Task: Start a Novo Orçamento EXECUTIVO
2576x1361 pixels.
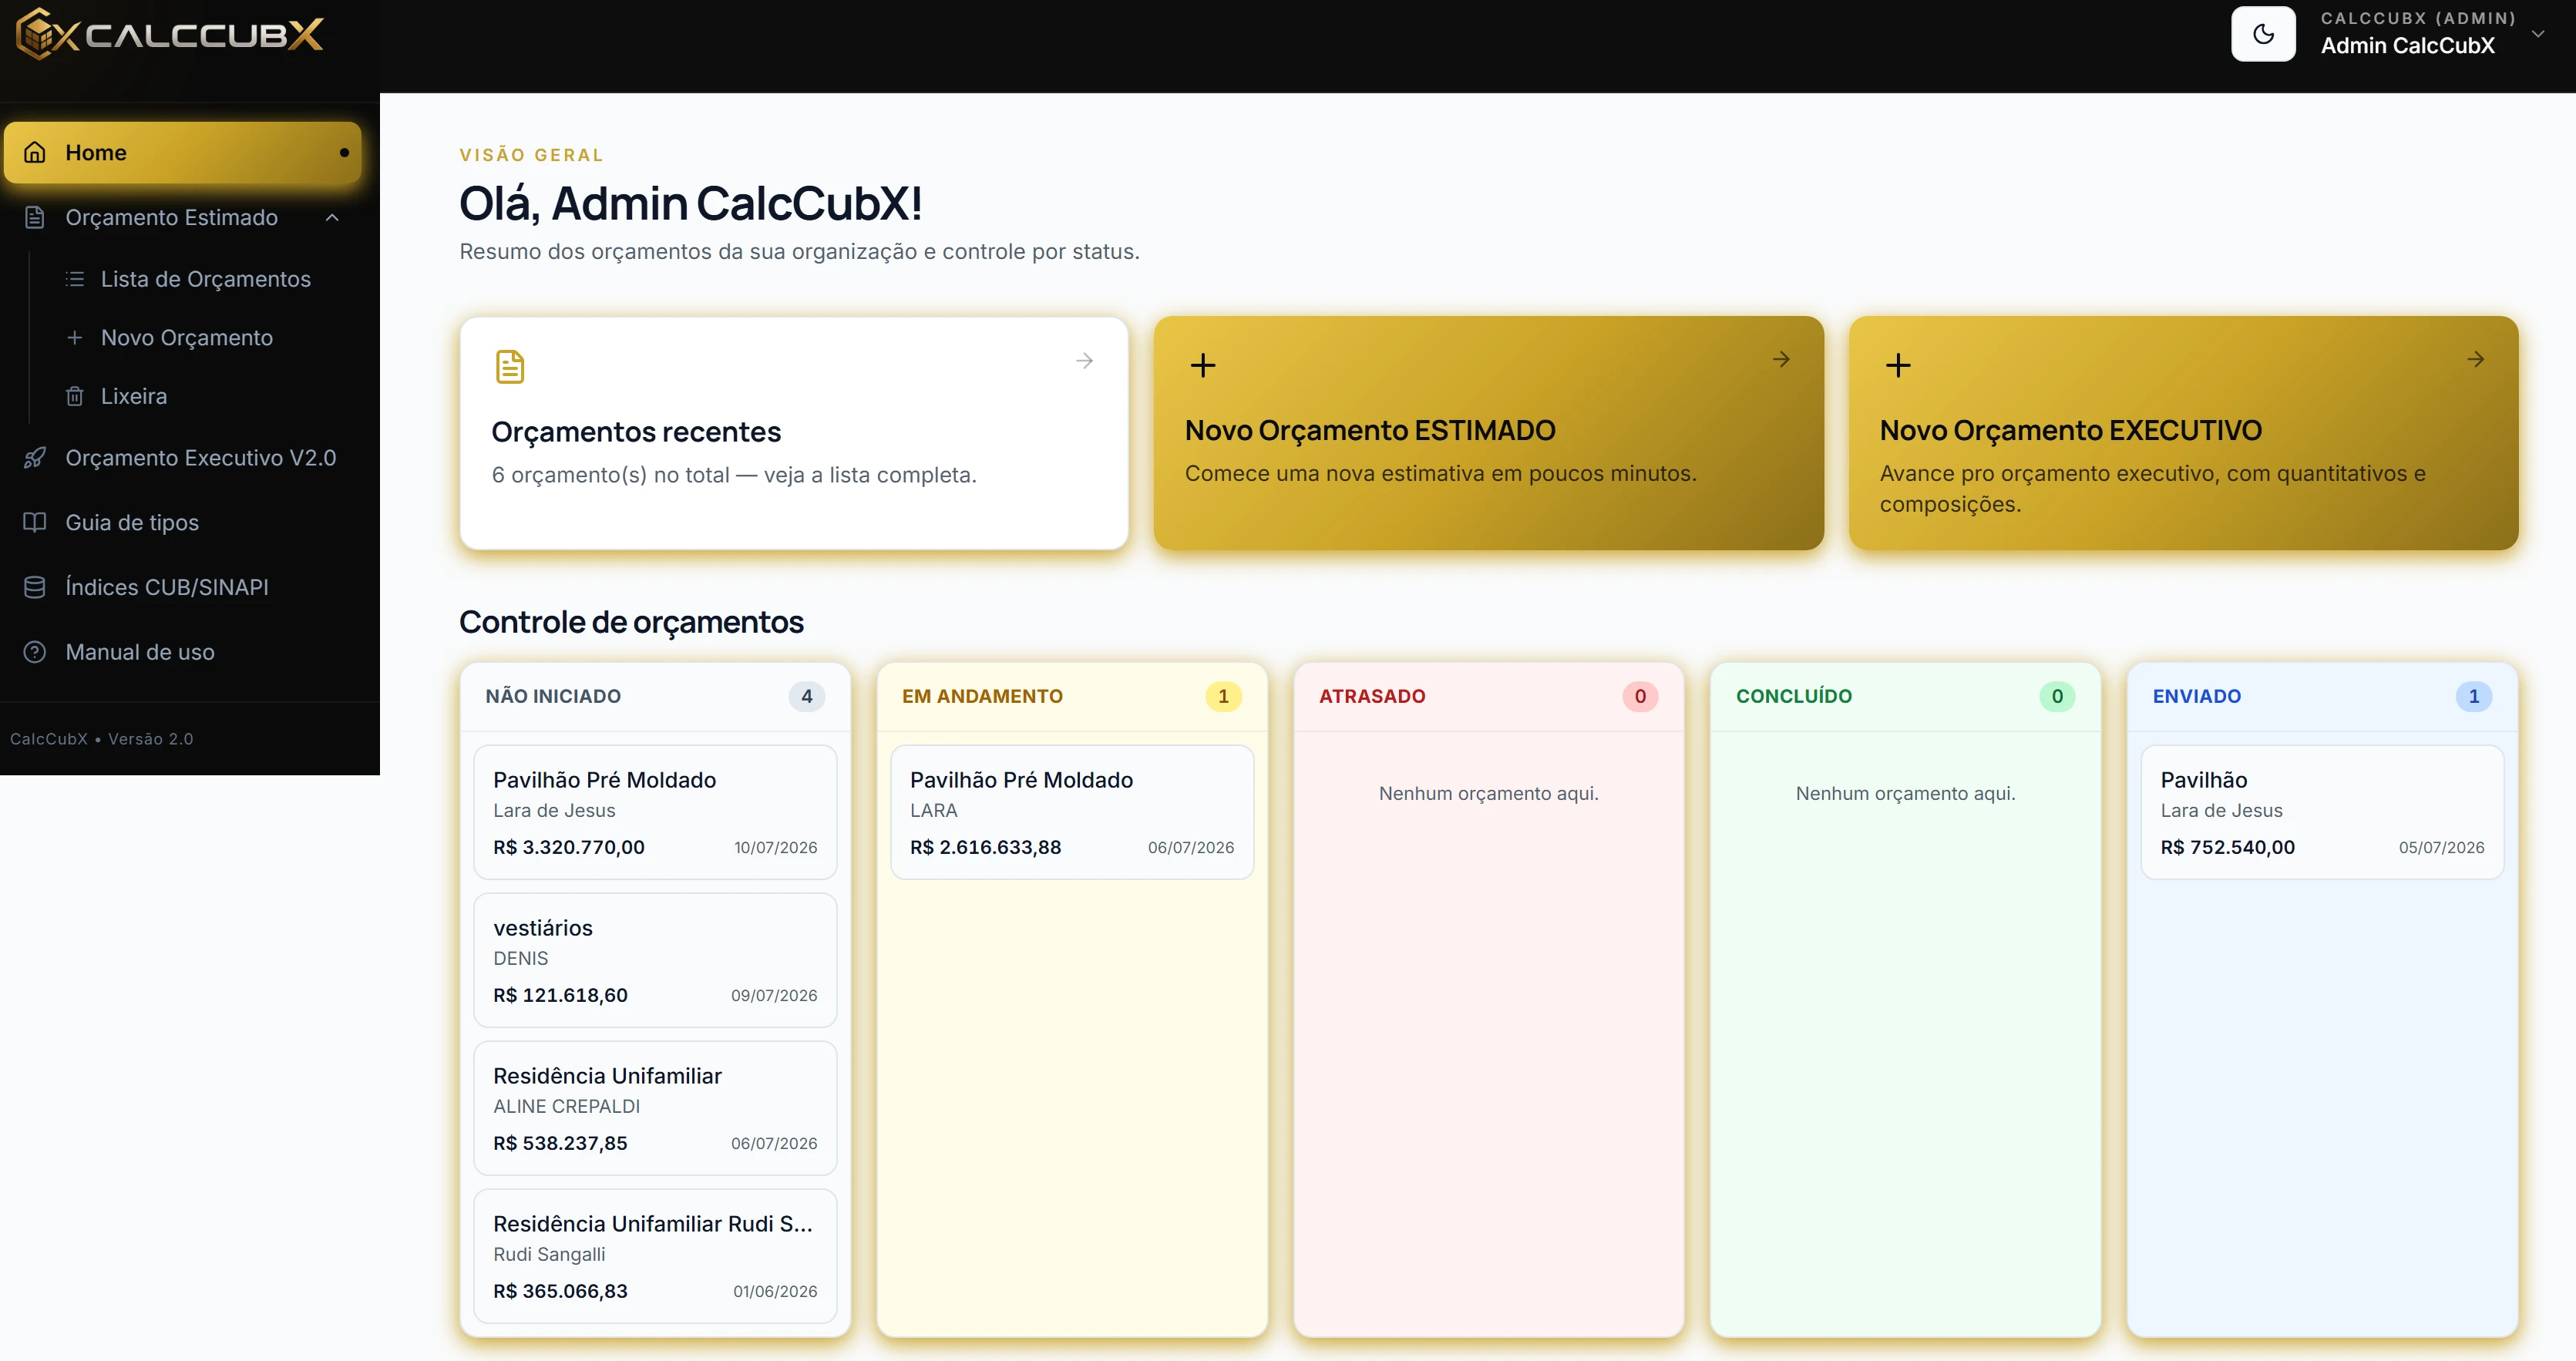Action: [x=2184, y=433]
